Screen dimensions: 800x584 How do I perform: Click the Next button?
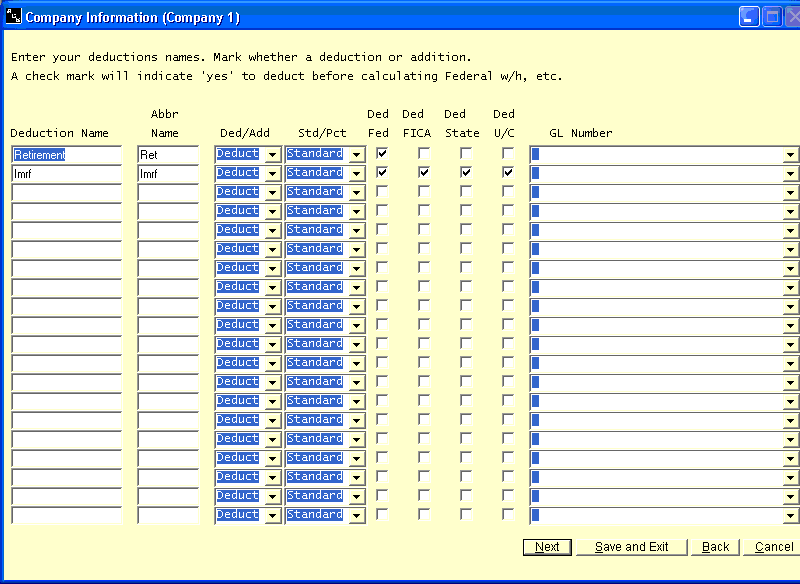point(547,547)
